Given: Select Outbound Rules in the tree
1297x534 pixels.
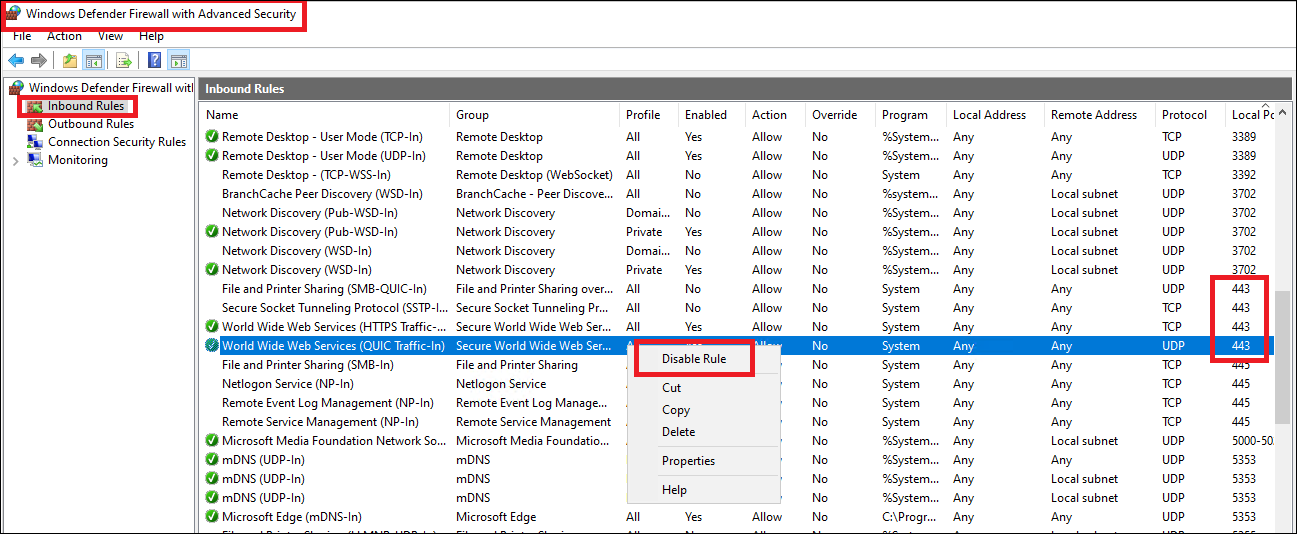Looking at the screenshot, I should [90, 124].
